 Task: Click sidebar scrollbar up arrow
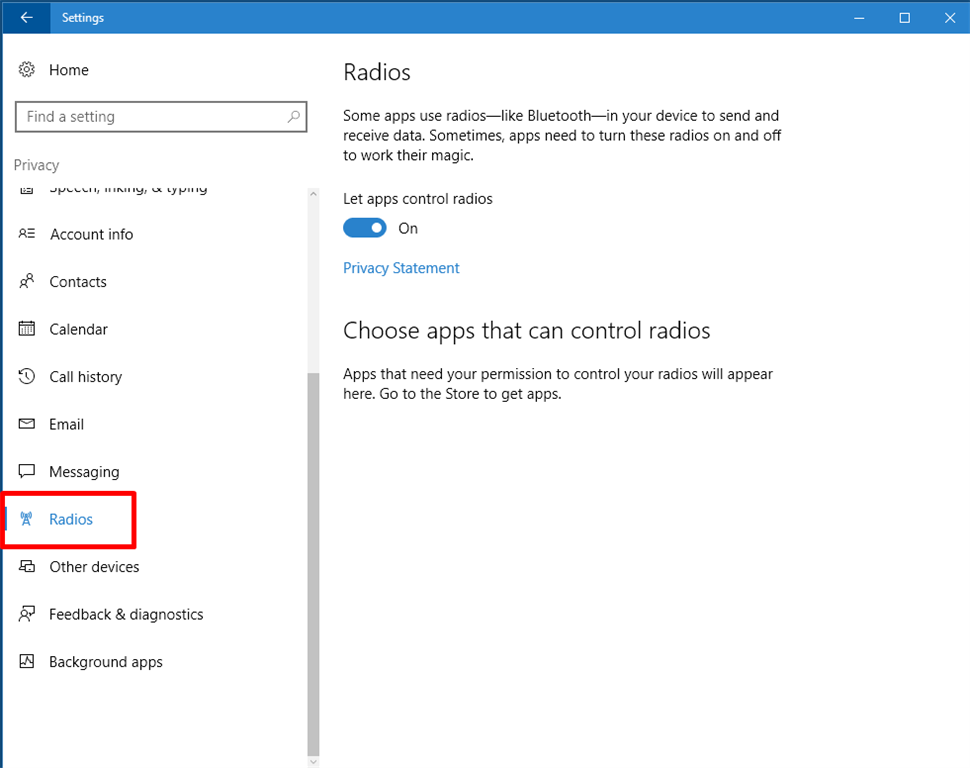(313, 194)
